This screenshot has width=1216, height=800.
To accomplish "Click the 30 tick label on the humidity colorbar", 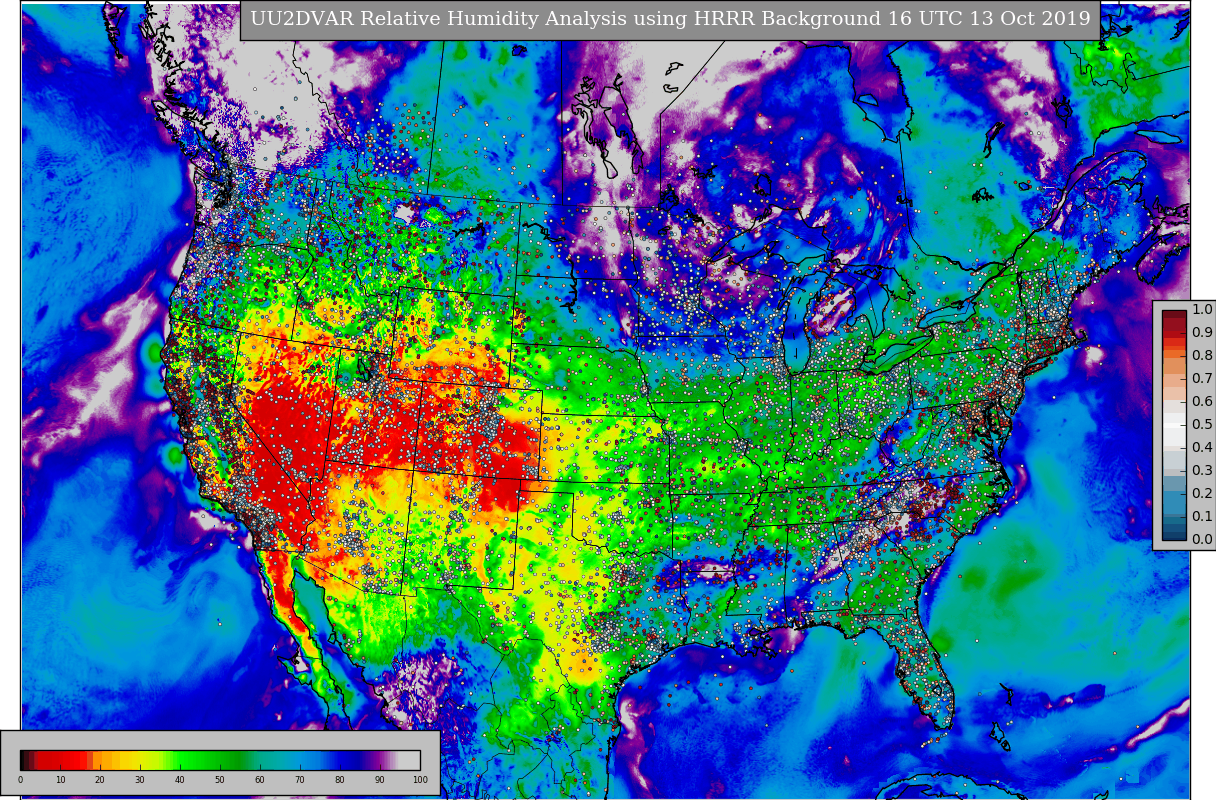I will point(140,780).
